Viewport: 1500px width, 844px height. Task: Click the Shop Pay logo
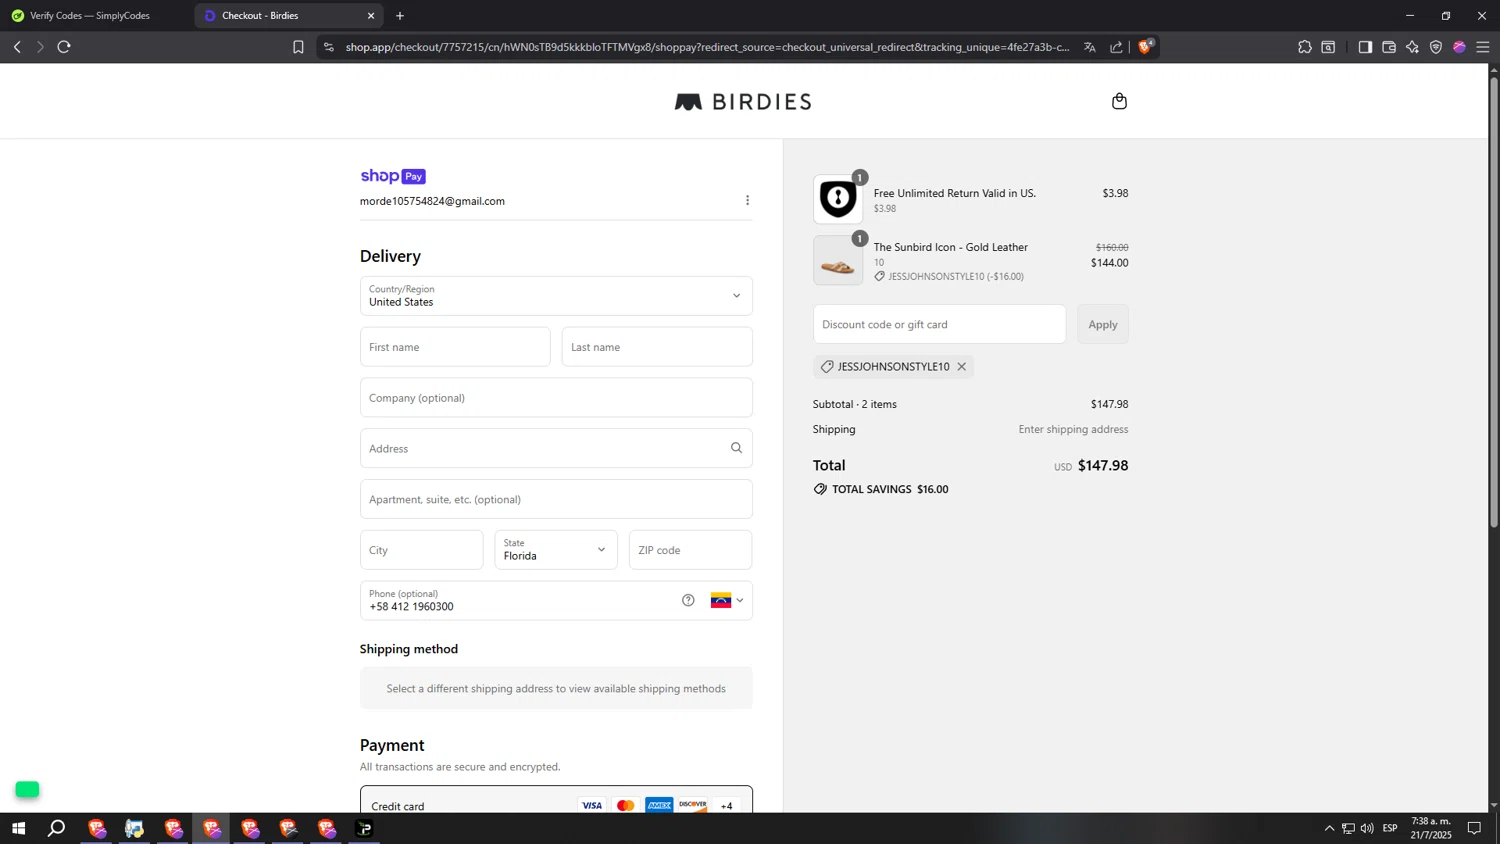coord(393,176)
